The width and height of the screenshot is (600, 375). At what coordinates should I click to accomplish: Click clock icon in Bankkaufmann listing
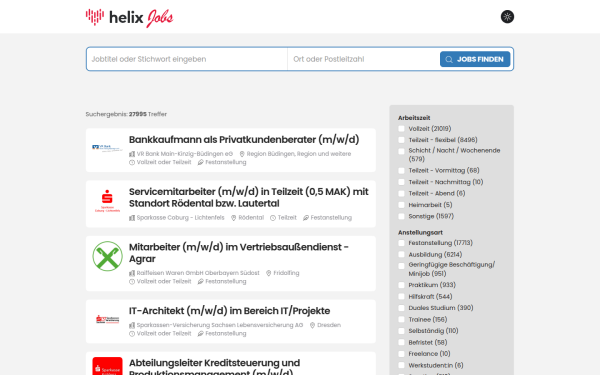(x=132, y=162)
